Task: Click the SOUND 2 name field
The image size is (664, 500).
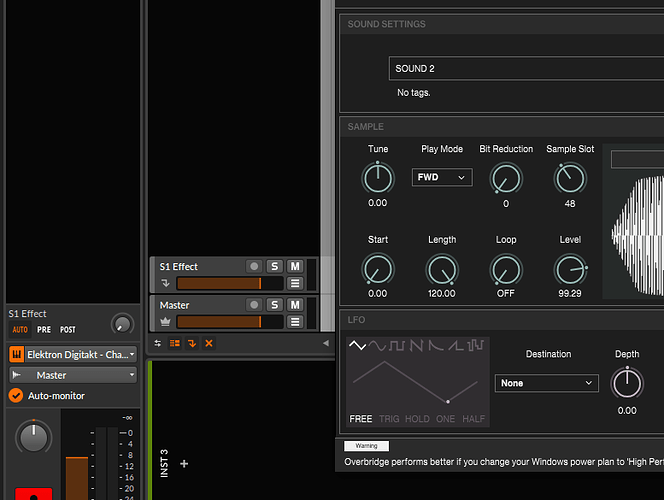Action: (526, 69)
